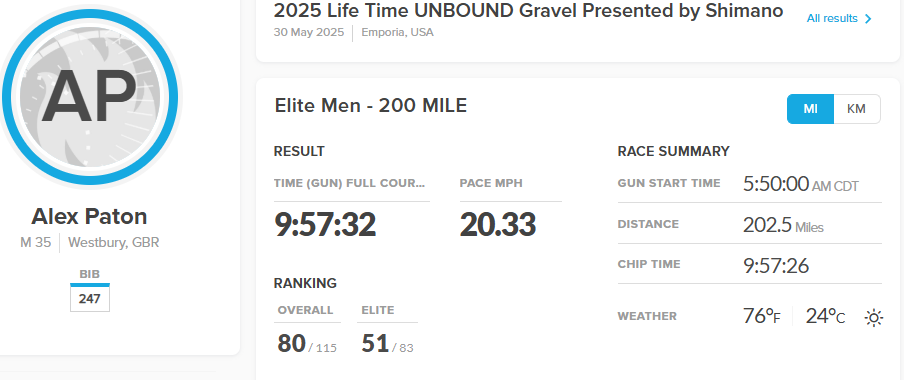Click the sunny weather icon
The width and height of the screenshot is (904, 380).
click(x=873, y=318)
